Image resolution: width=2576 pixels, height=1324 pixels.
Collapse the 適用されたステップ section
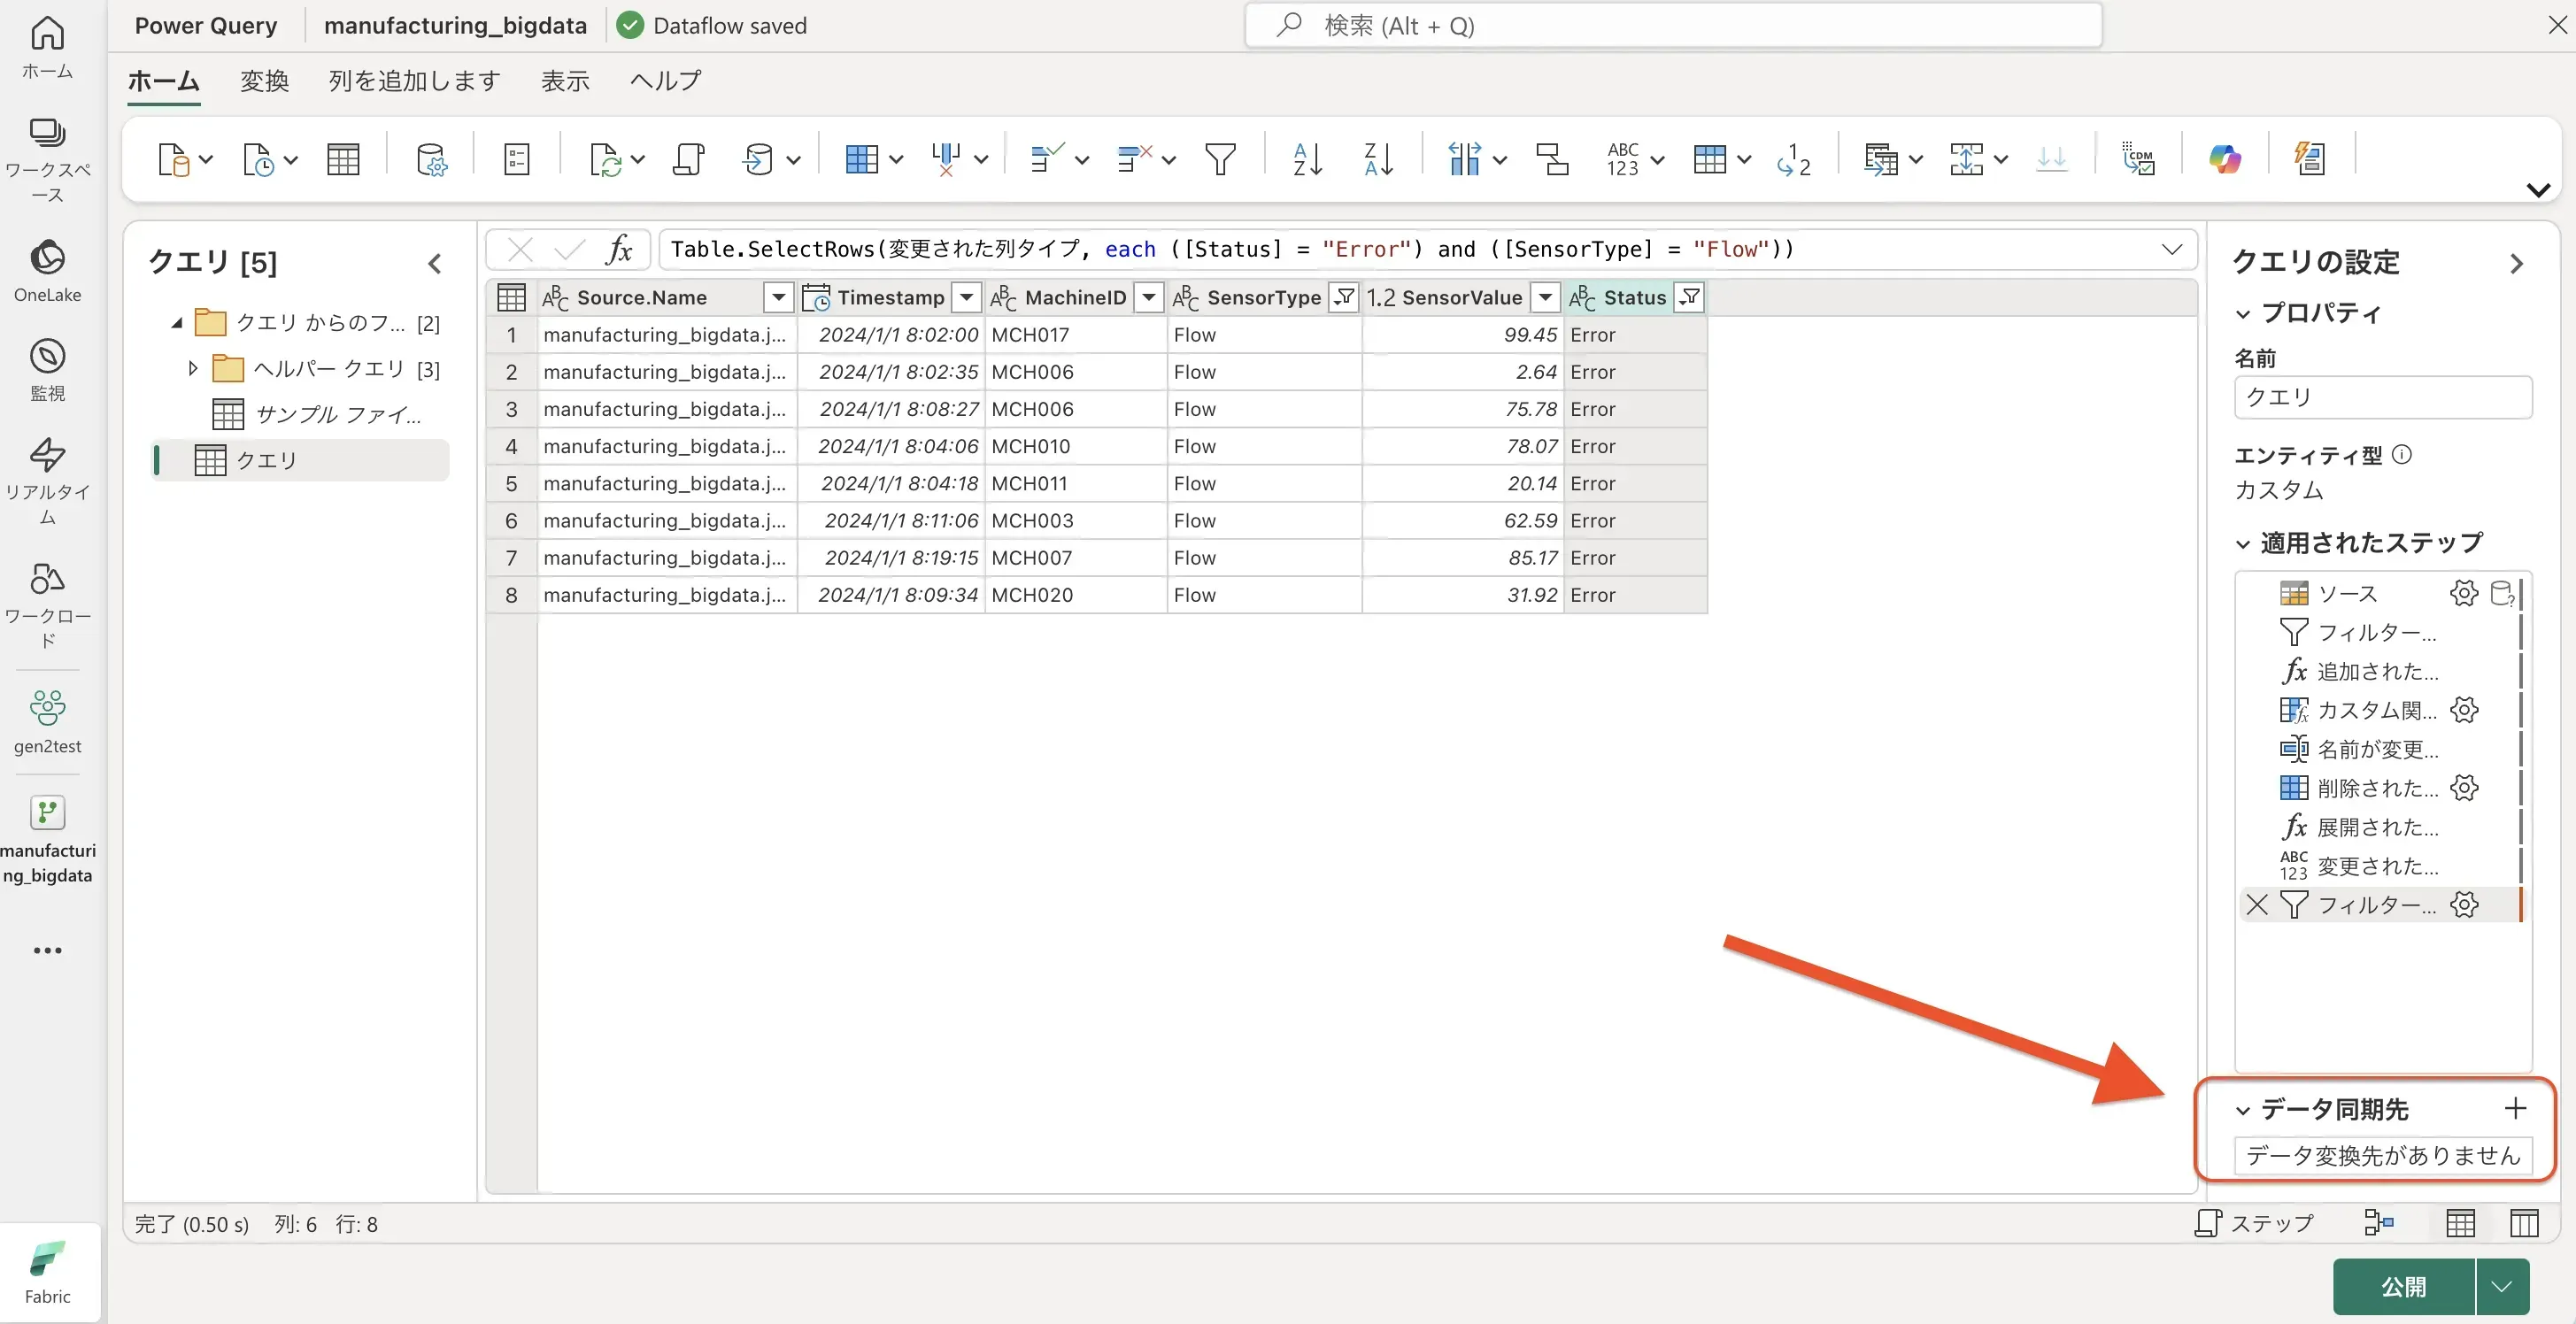coord(2243,543)
